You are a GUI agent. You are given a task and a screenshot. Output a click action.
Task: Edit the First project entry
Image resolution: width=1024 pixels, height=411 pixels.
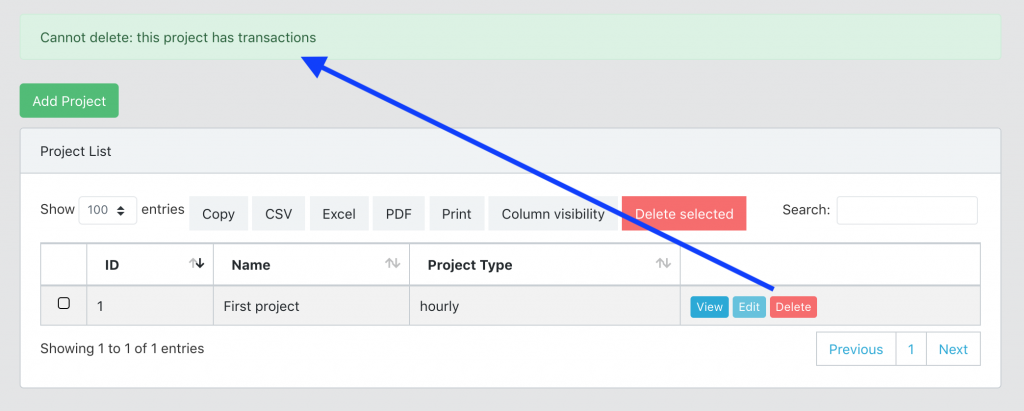(749, 307)
